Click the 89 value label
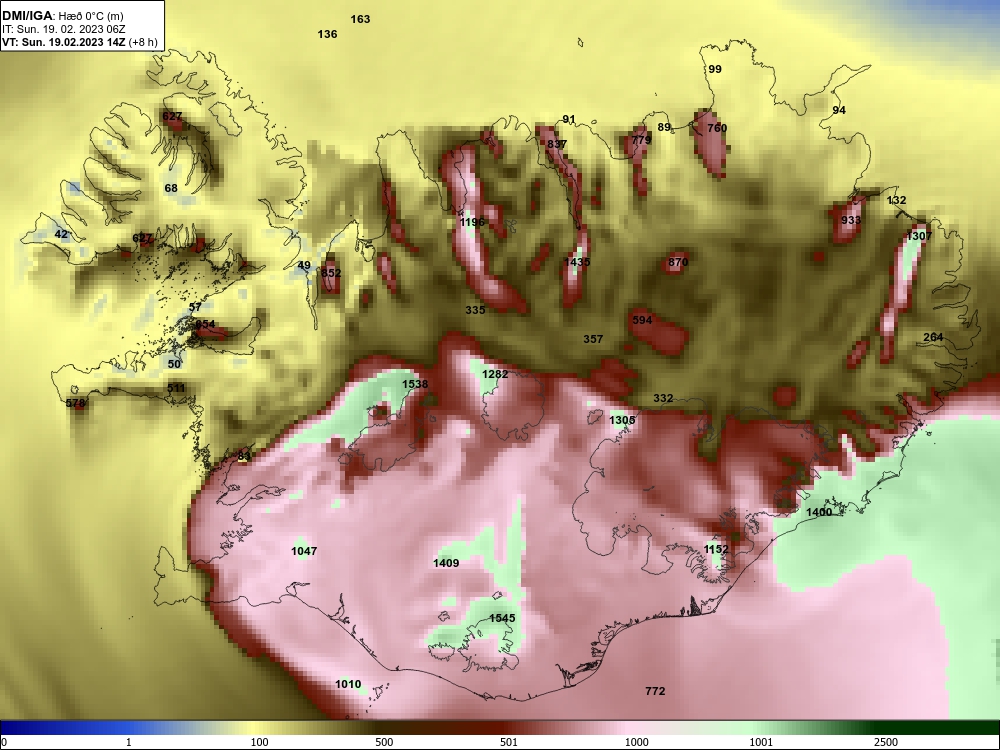Screen dimensions: 1000x750 pyautogui.click(x=664, y=127)
